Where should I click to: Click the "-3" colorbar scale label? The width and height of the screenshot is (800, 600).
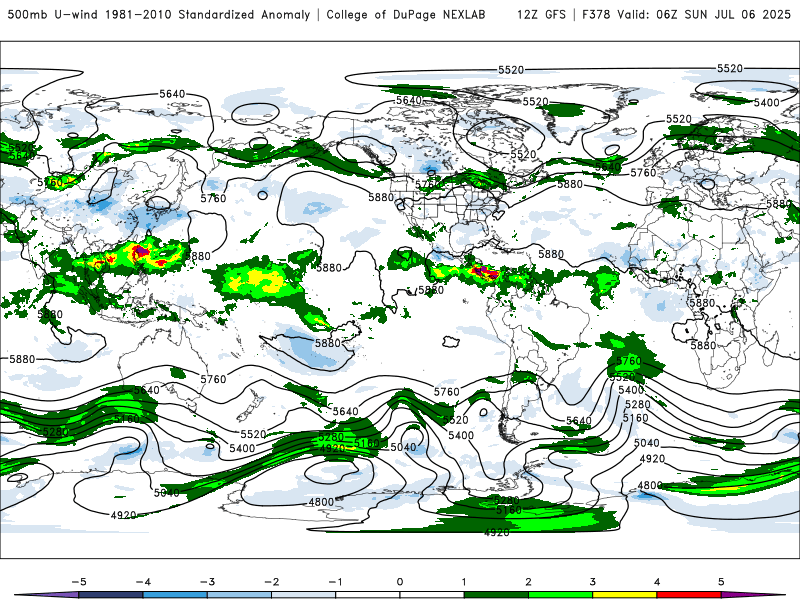click(x=207, y=582)
